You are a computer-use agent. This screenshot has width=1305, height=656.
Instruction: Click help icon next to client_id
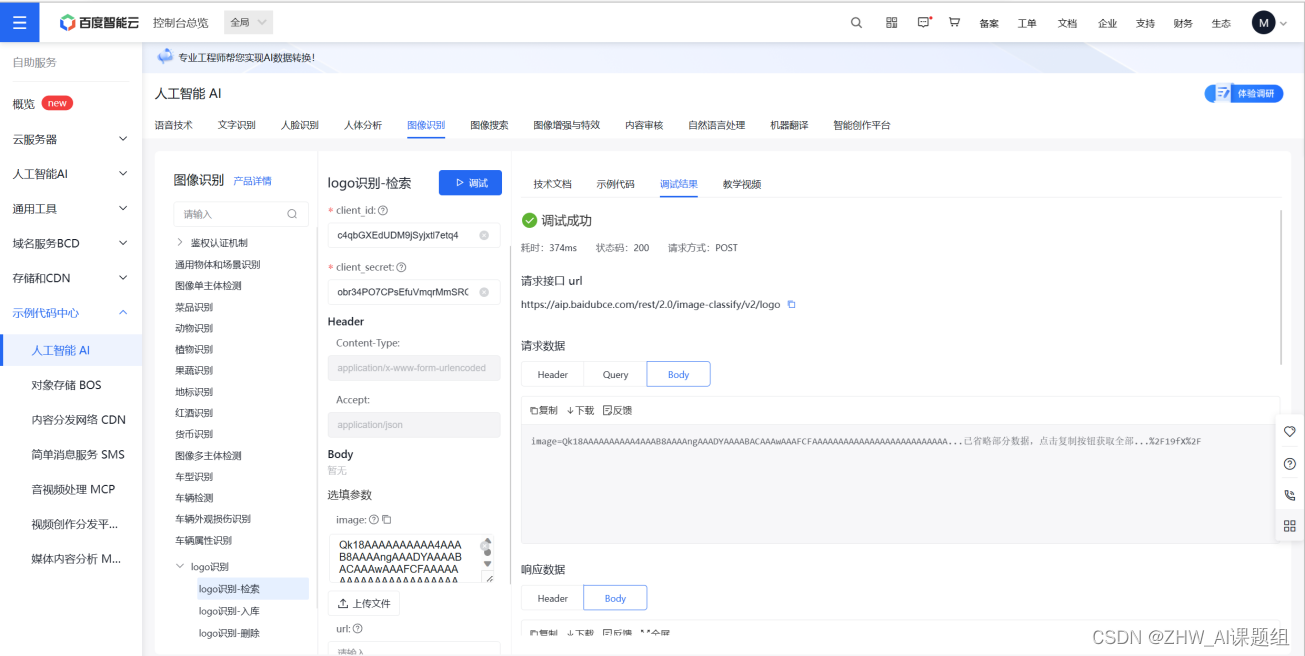click(x=383, y=211)
